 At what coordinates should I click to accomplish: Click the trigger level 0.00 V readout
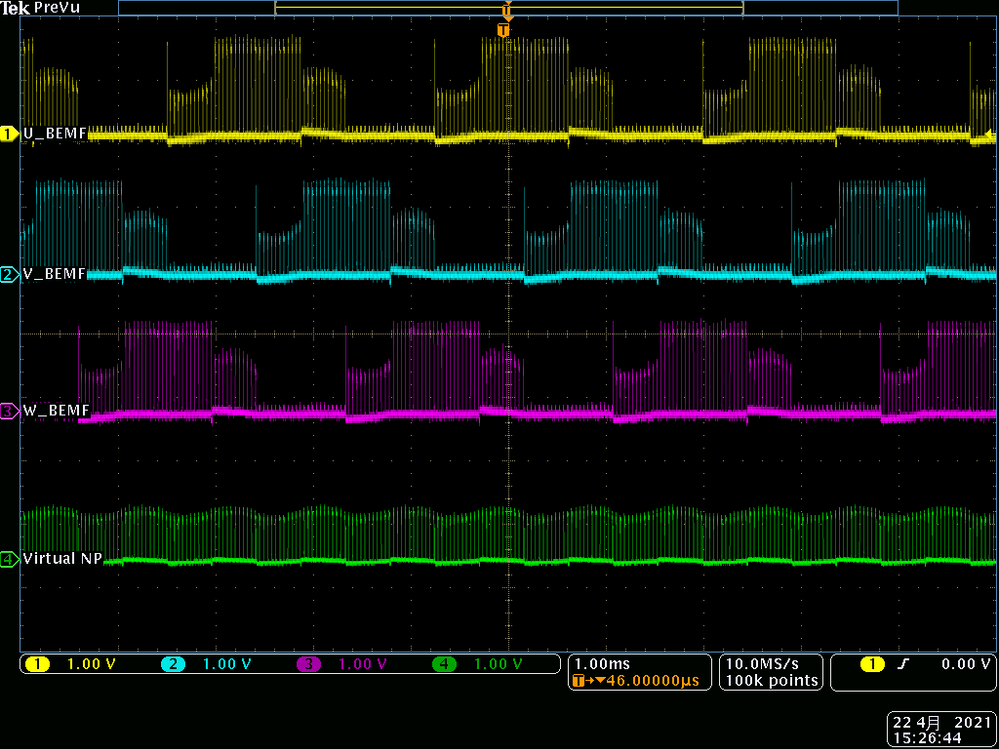point(967,664)
